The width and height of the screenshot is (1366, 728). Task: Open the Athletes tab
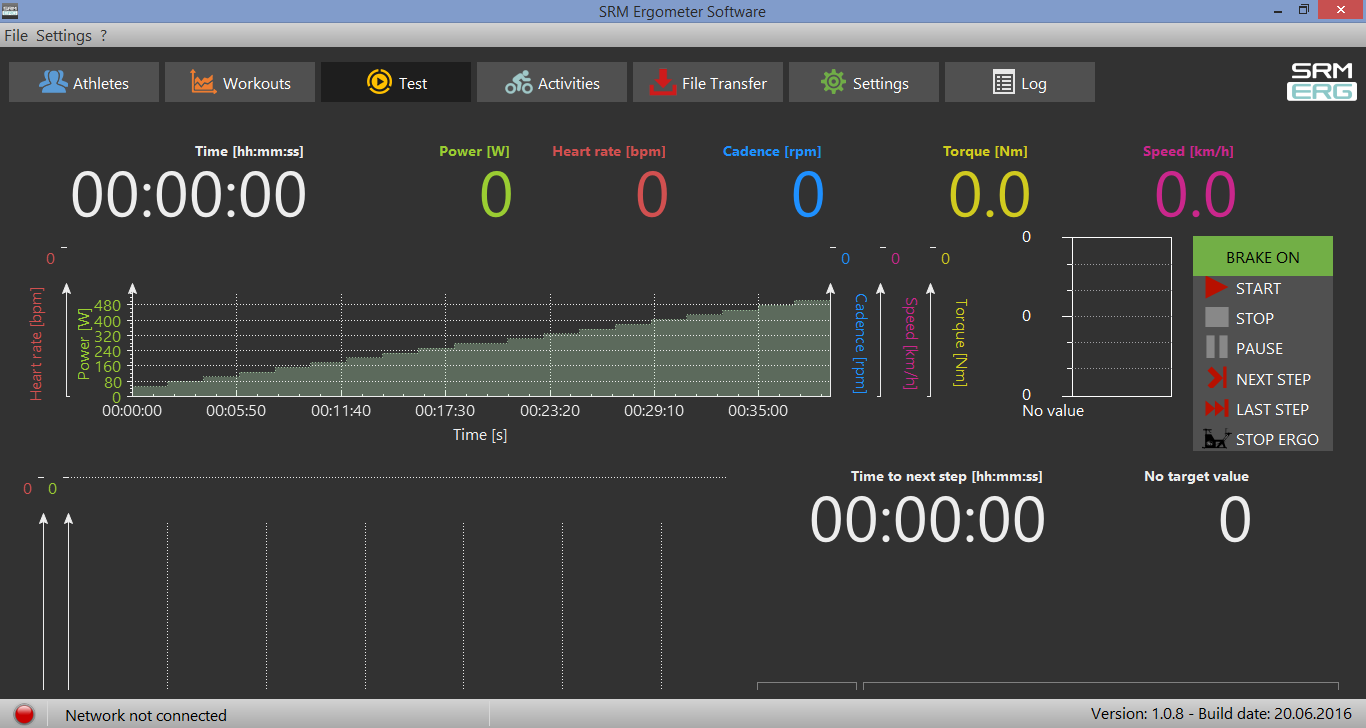coord(84,82)
